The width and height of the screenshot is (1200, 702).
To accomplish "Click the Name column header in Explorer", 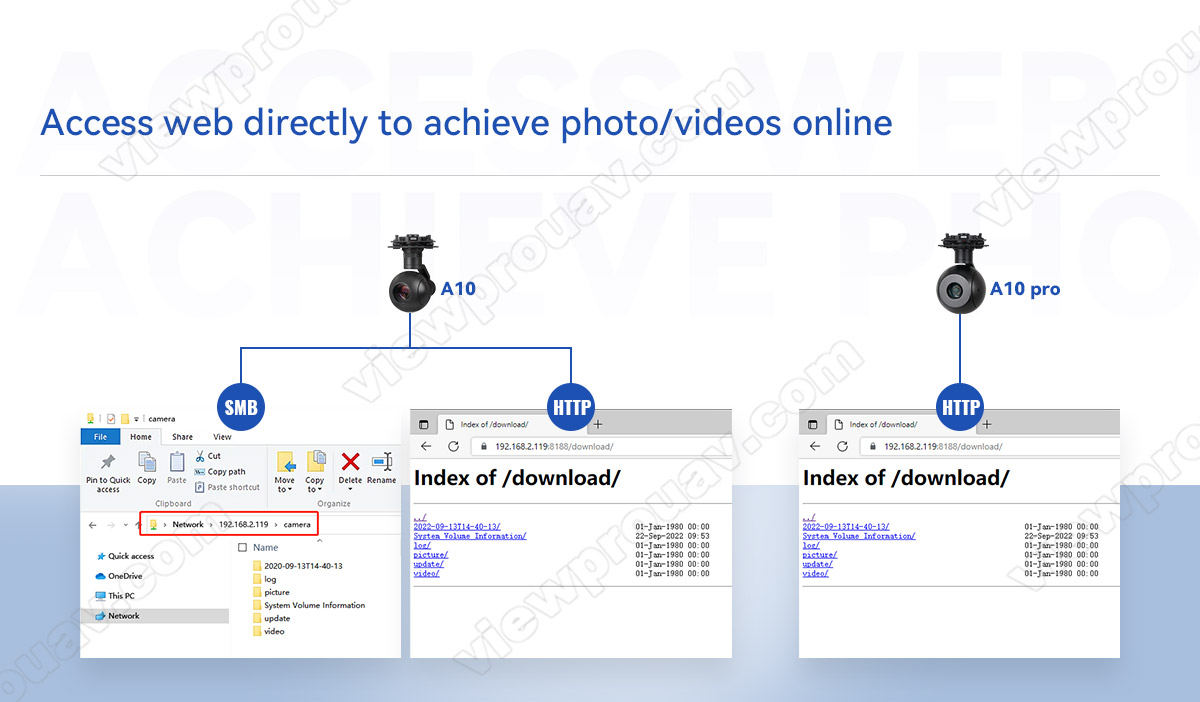I will [266, 548].
